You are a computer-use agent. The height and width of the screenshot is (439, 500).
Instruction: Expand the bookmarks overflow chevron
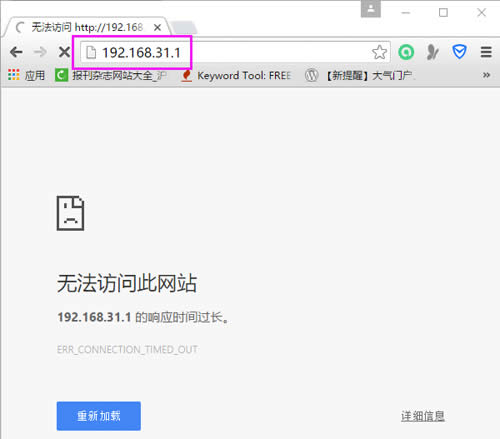(x=486, y=75)
